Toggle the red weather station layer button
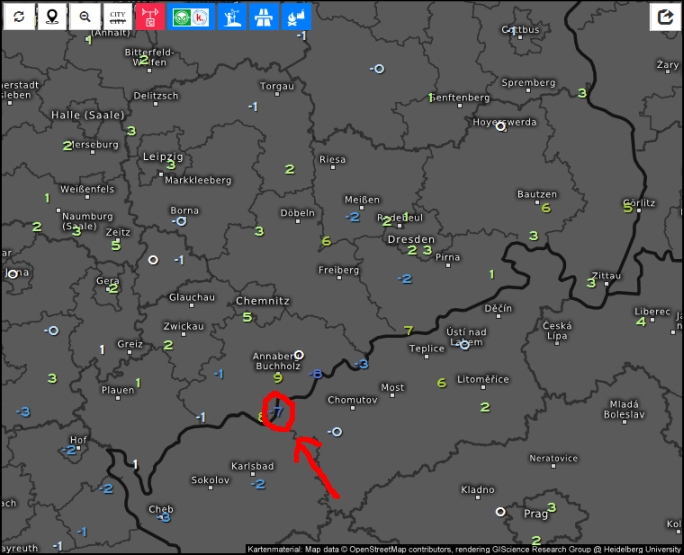The image size is (684, 555). pos(150,17)
